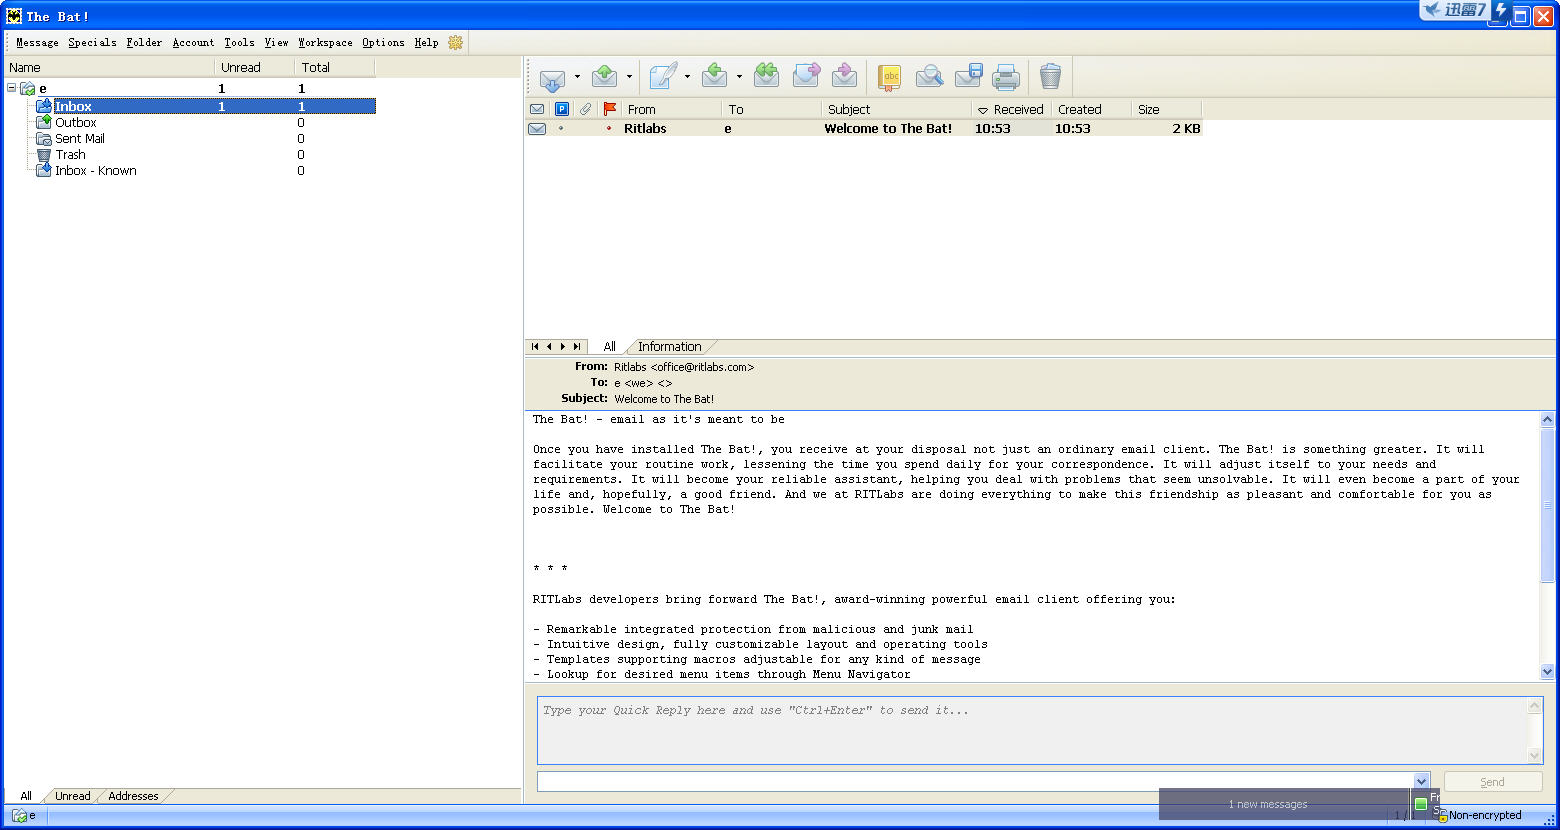
Task: Click first-tab navigation arrow
Action: coord(535,346)
